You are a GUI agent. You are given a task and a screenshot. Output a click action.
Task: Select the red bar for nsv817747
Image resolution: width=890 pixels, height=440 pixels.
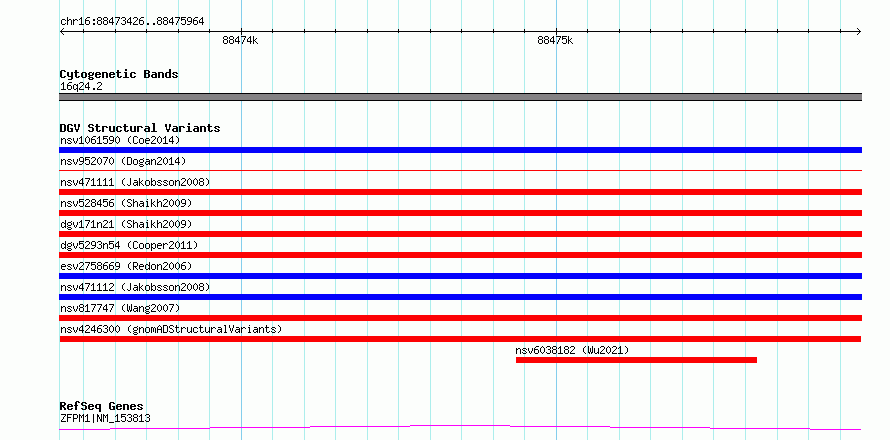point(460,318)
